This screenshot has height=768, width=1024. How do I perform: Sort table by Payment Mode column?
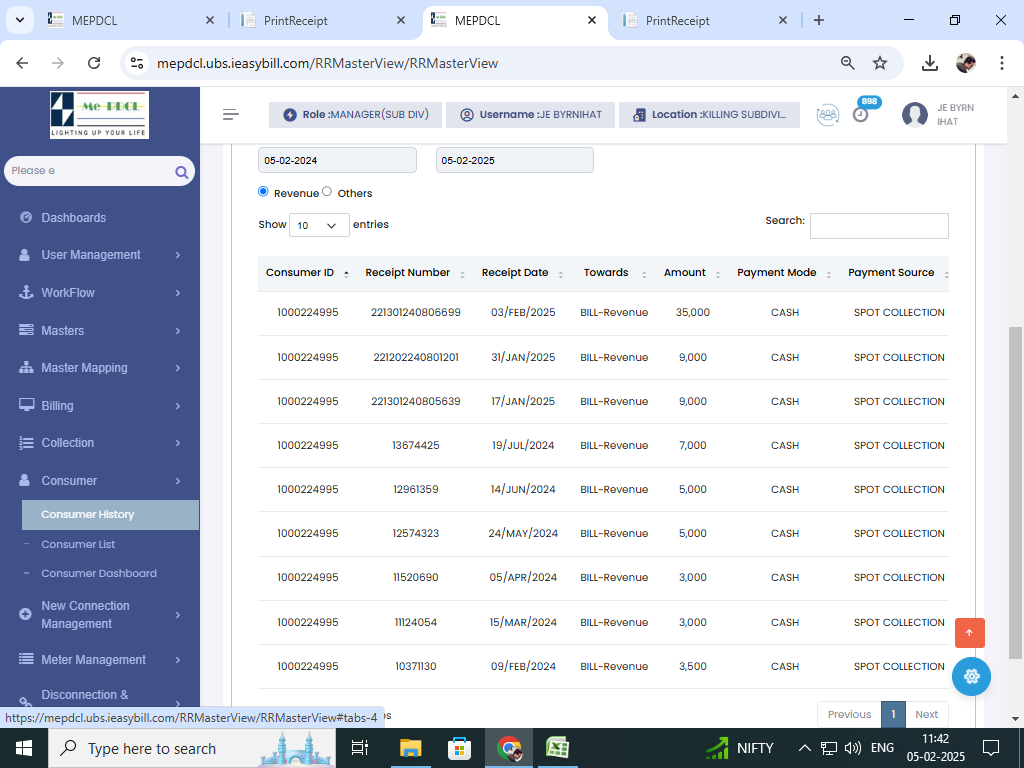(x=784, y=273)
